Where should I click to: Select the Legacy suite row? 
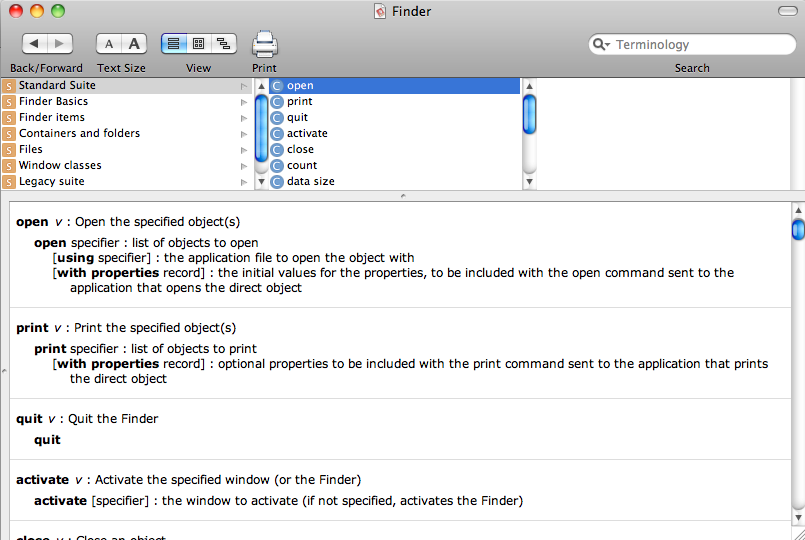tap(127, 181)
